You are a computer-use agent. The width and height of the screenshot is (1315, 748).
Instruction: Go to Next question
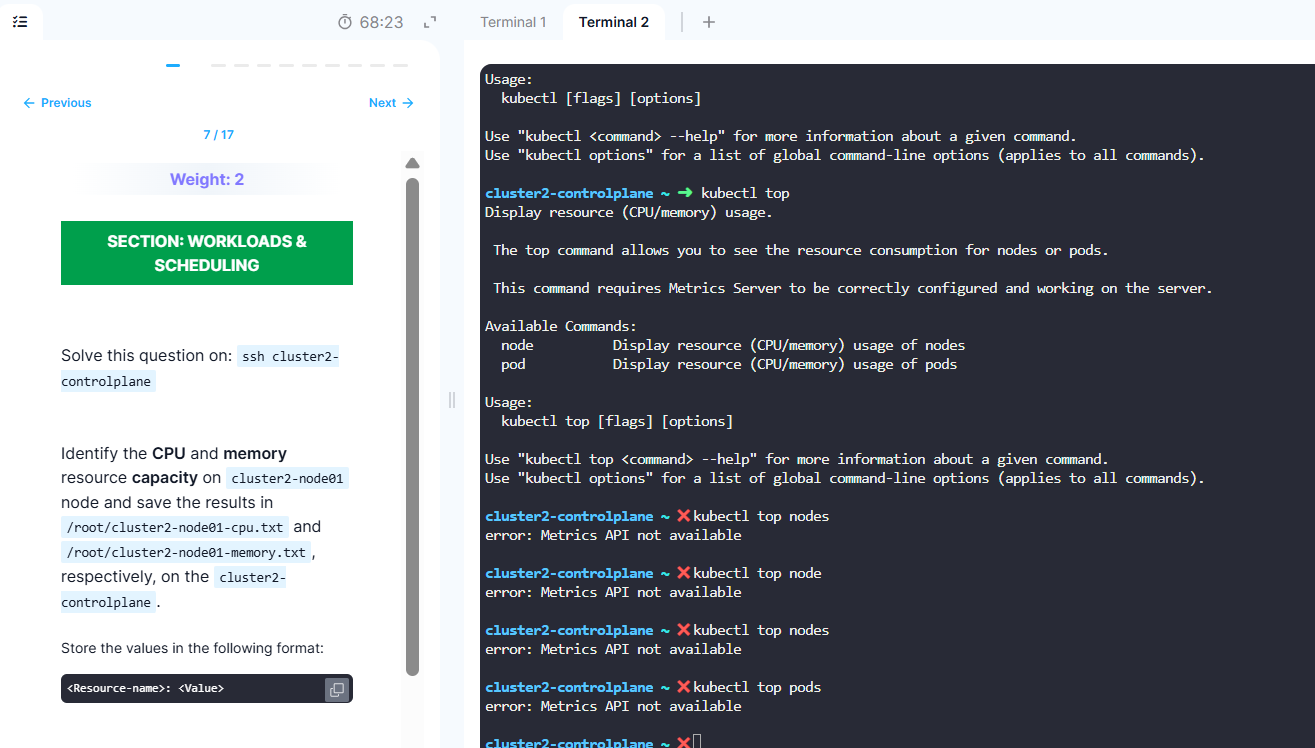tap(391, 103)
